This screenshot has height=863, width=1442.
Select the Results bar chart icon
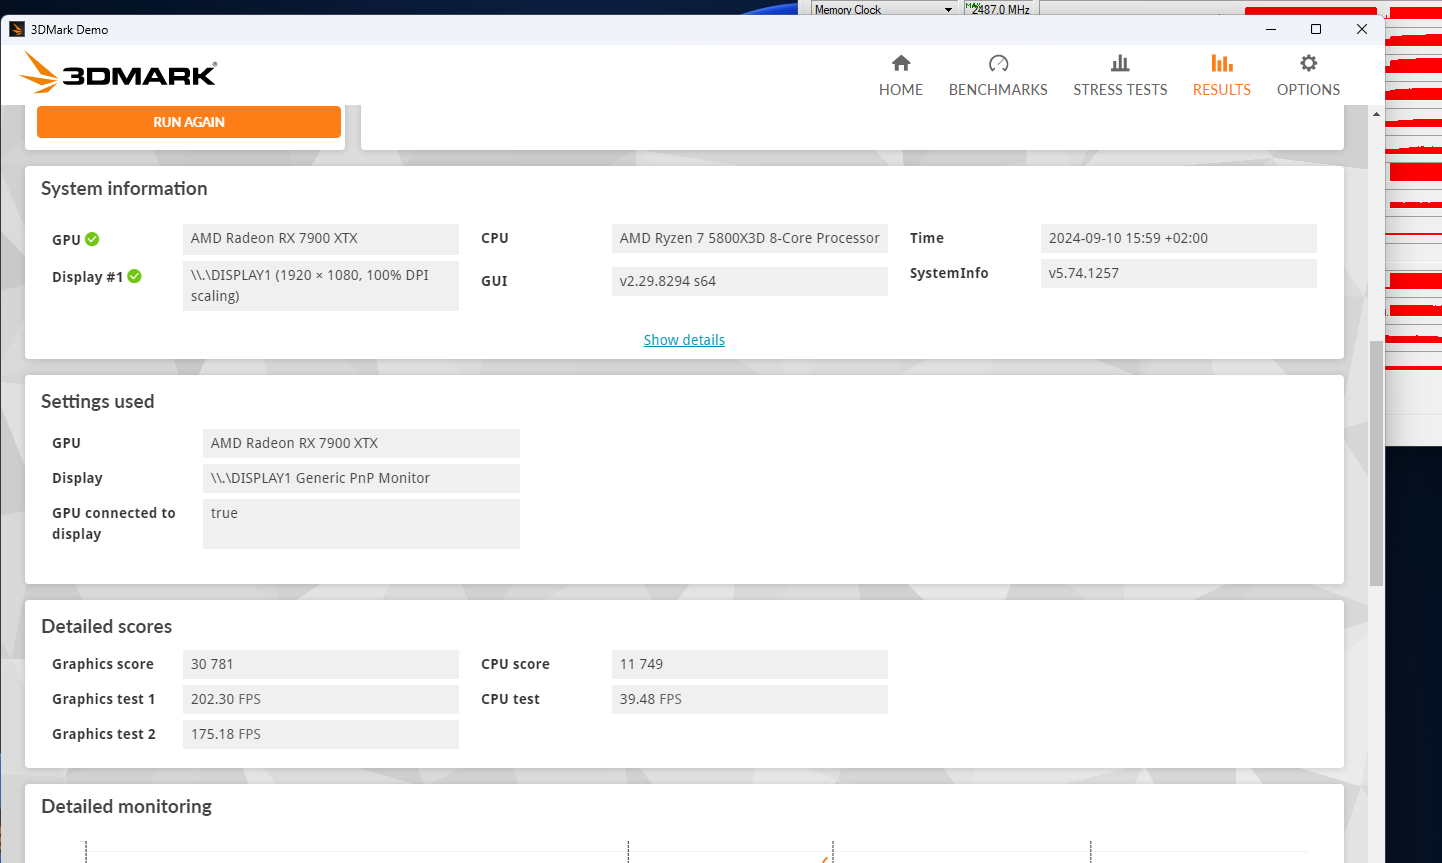pyautogui.click(x=1222, y=63)
